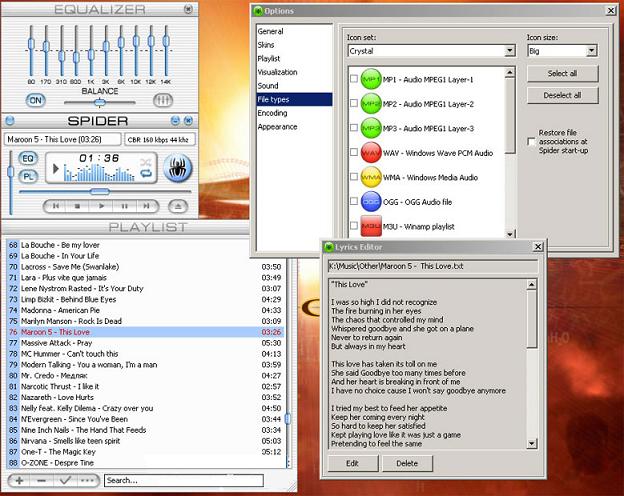The height and width of the screenshot is (496, 624).
Task: Check the OGG file association box
Action: [x=353, y=201]
